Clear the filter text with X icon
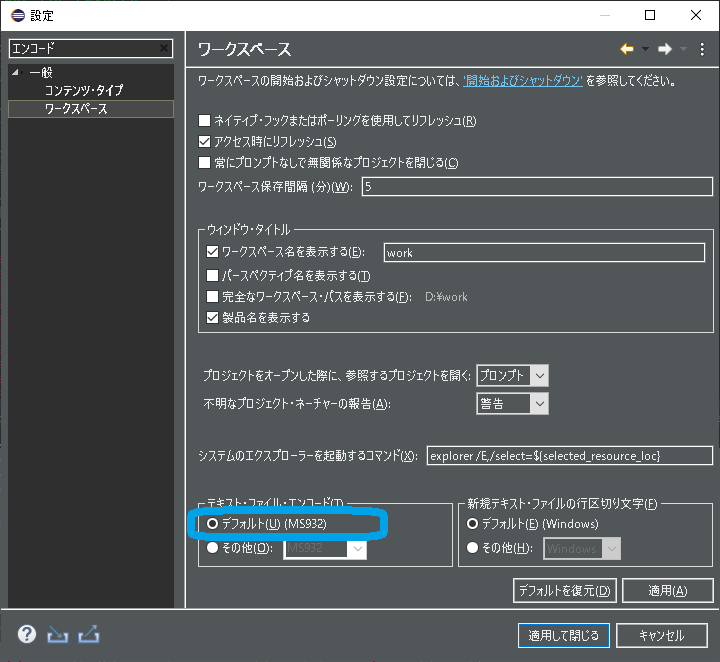 (x=164, y=48)
